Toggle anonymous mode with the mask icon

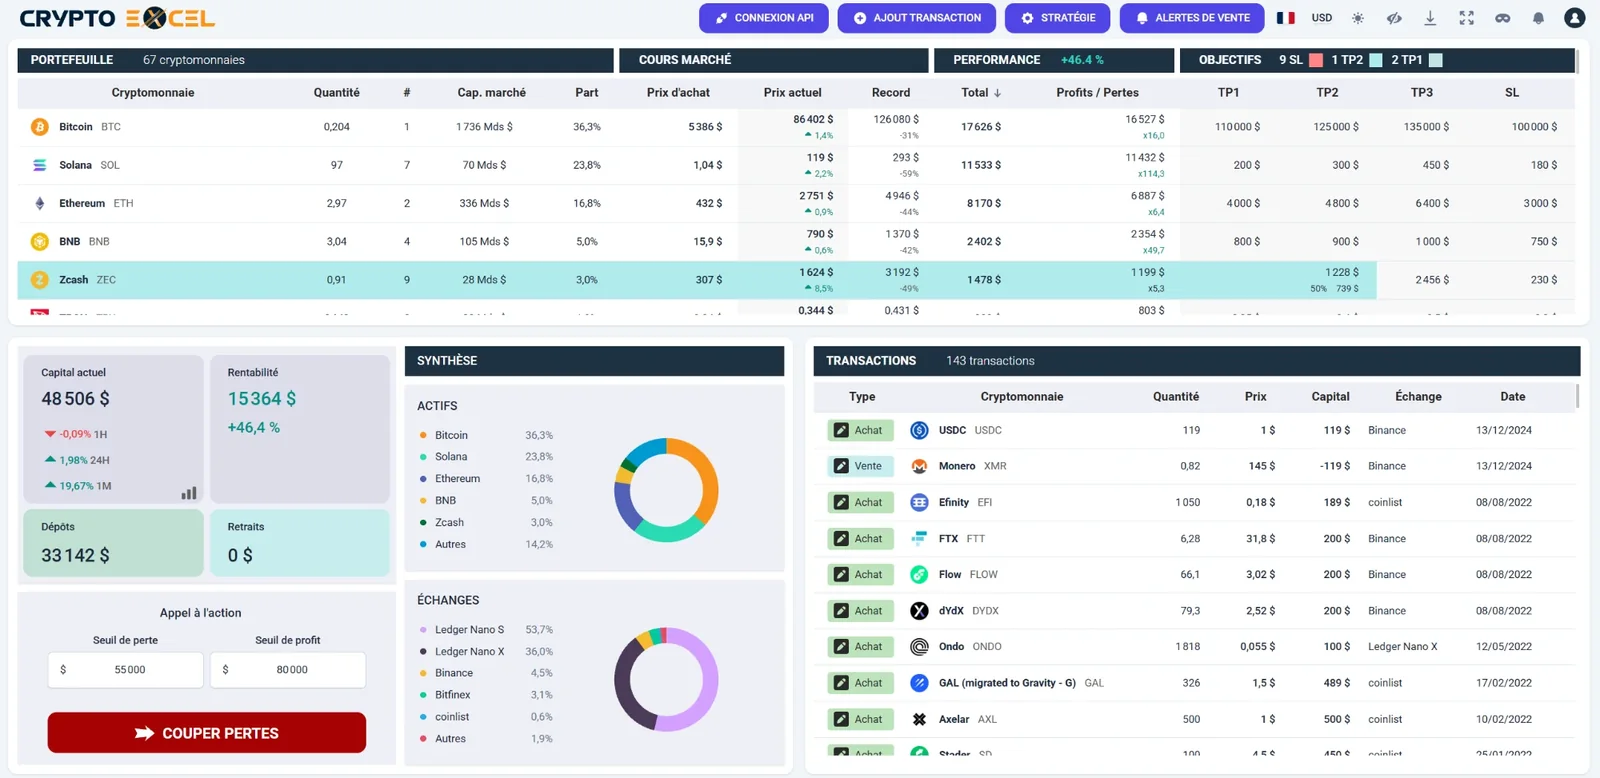(x=1502, y=18)
